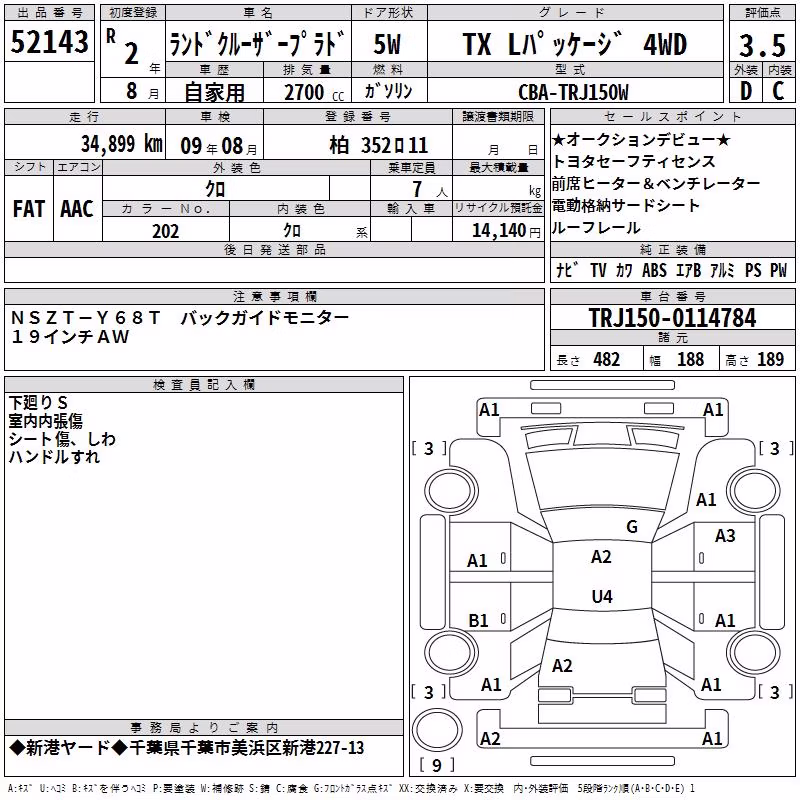
Task: Click the ルーフレール sales point
Action: pyautogui.click(x=596, y=228)
